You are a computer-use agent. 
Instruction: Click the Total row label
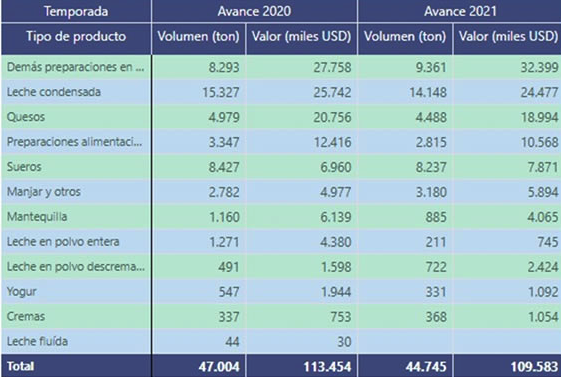pos(20,366)
